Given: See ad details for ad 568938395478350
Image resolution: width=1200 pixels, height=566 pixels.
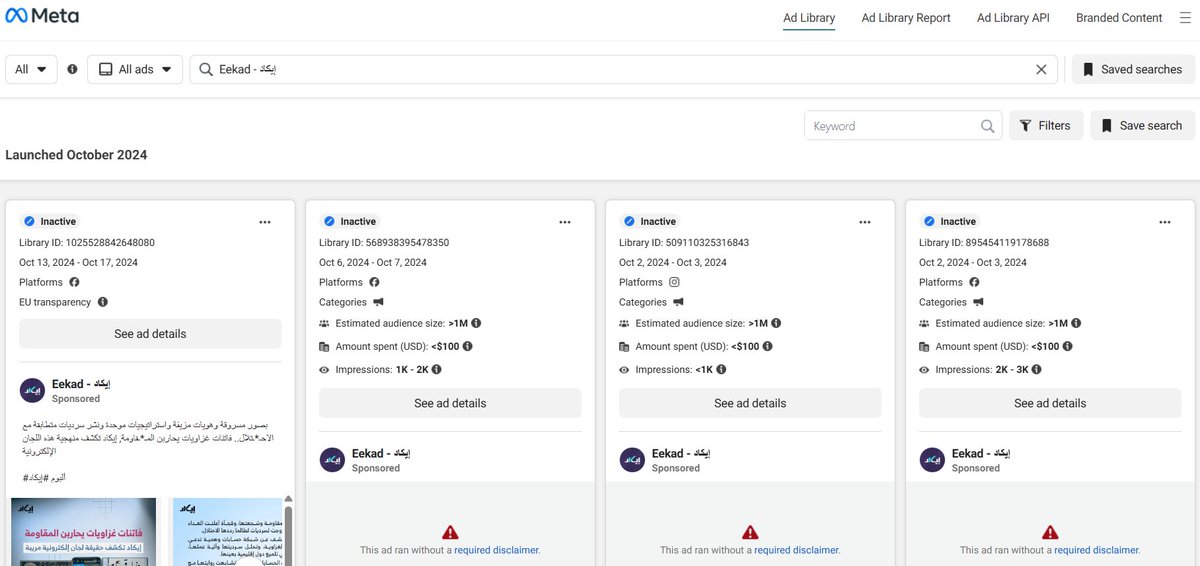Looking at the screenshot, I should point(450,403).
